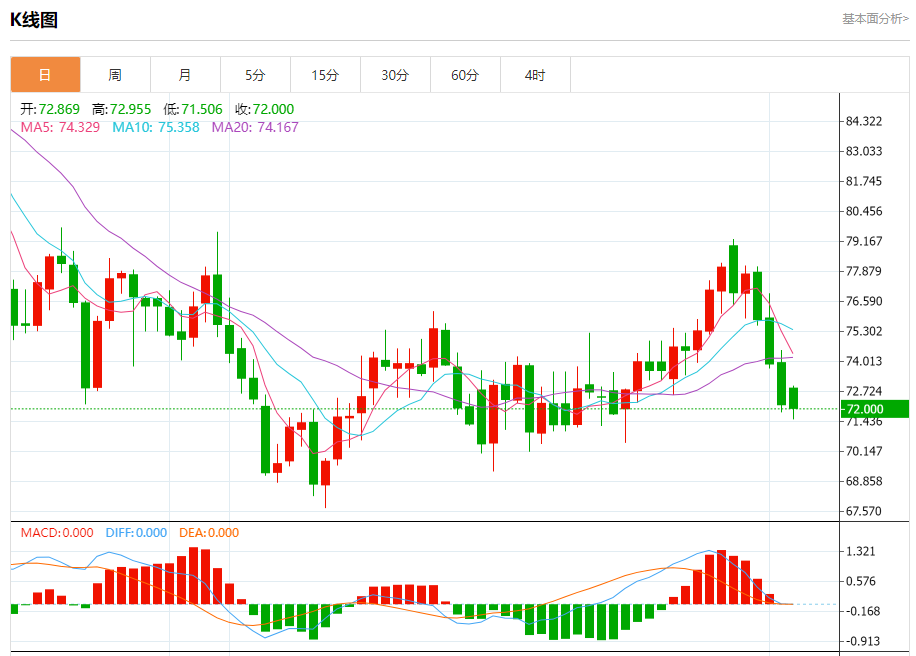Open the 15分 interval tab

[325, 75]
